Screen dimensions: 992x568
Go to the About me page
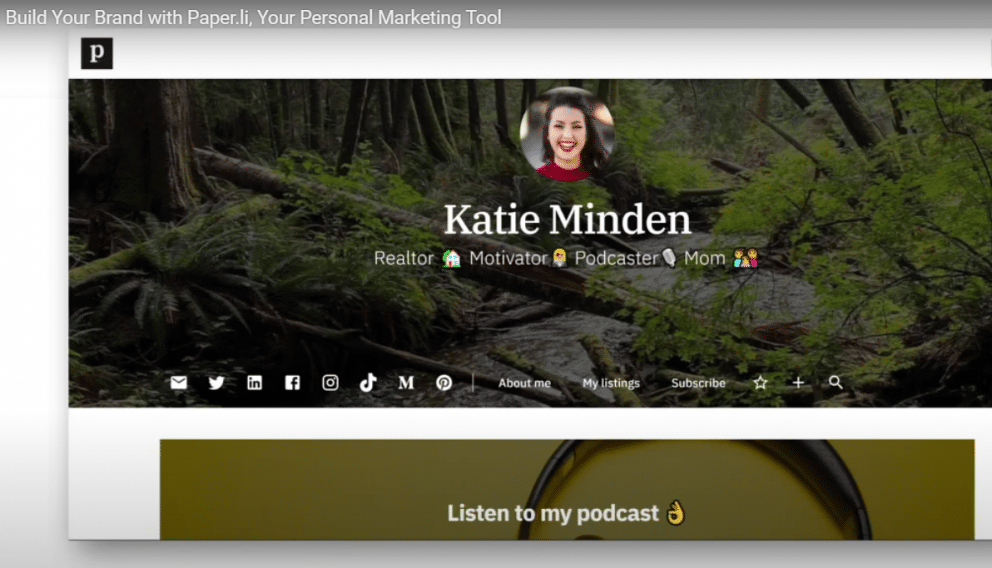pyautogui.click(x=524, y=383)
